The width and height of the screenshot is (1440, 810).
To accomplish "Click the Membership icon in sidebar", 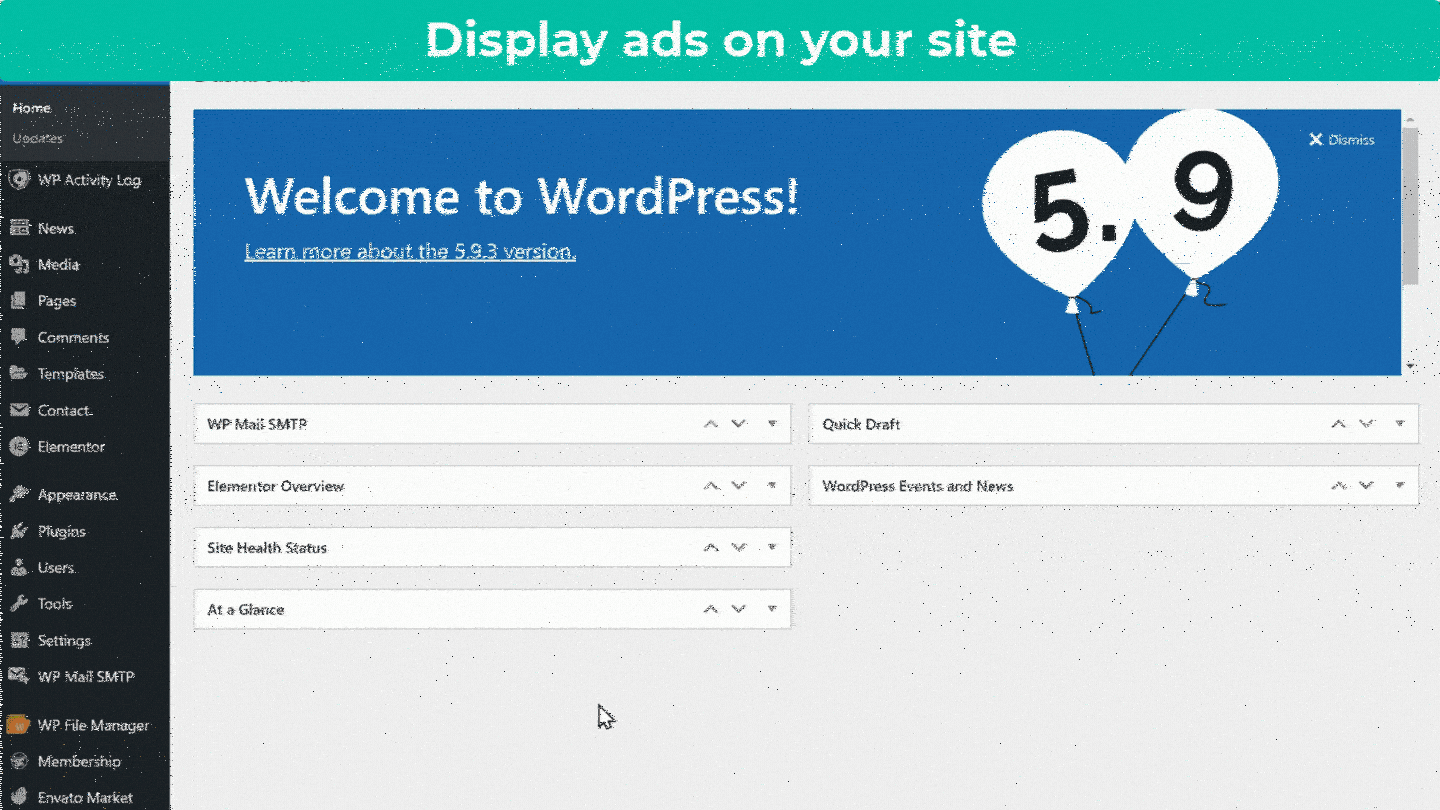I will (19, 761).
